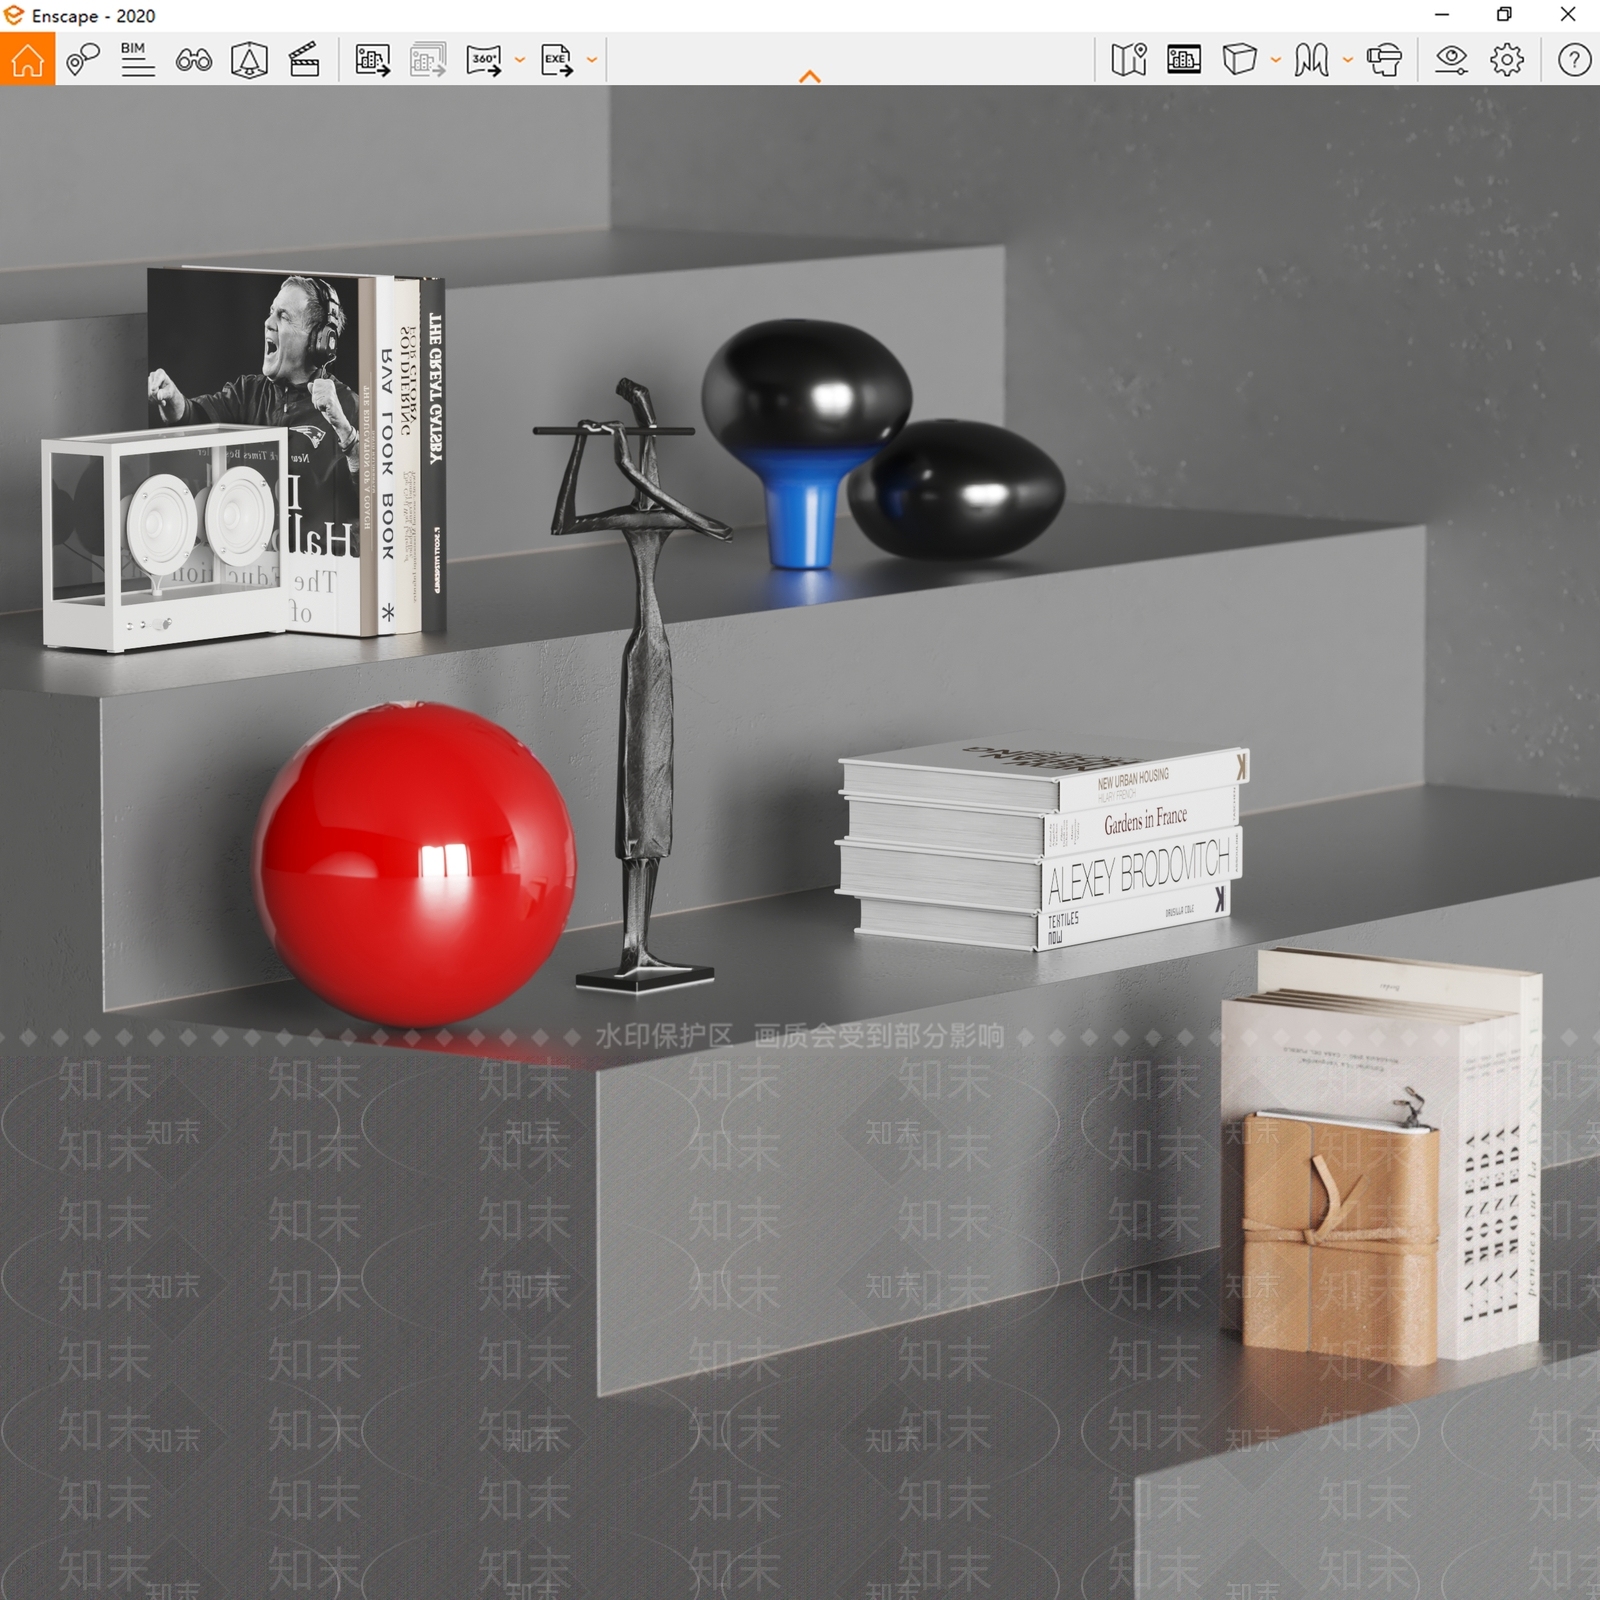This screenshot has height=1600, width=1600.
Task: Click the EXE standalone export icon
Action: [x=557, y=60]
